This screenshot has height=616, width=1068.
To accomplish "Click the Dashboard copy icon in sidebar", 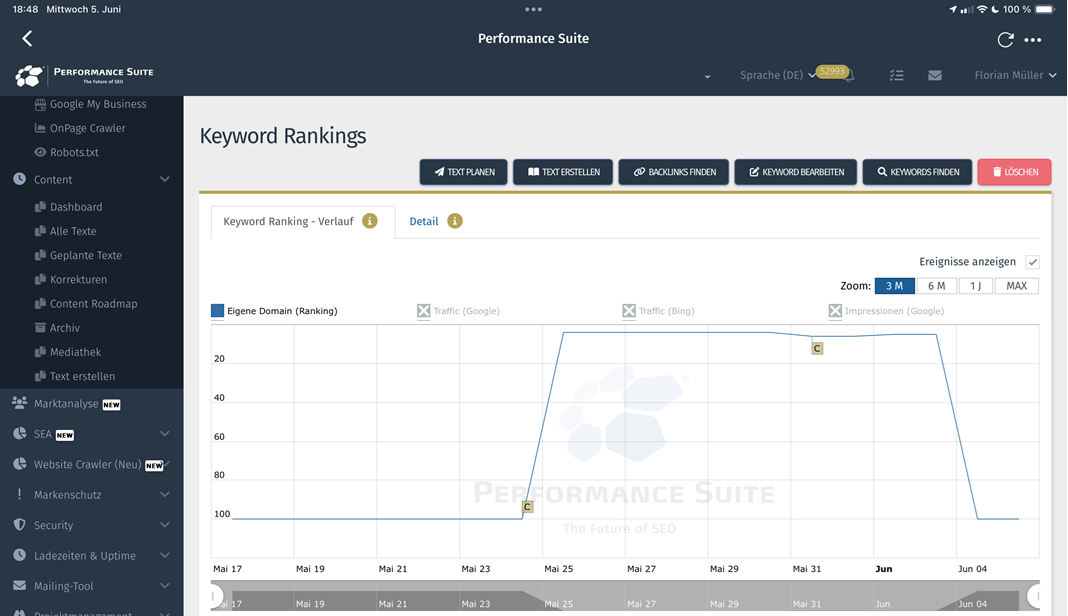I will pos(40,206).
